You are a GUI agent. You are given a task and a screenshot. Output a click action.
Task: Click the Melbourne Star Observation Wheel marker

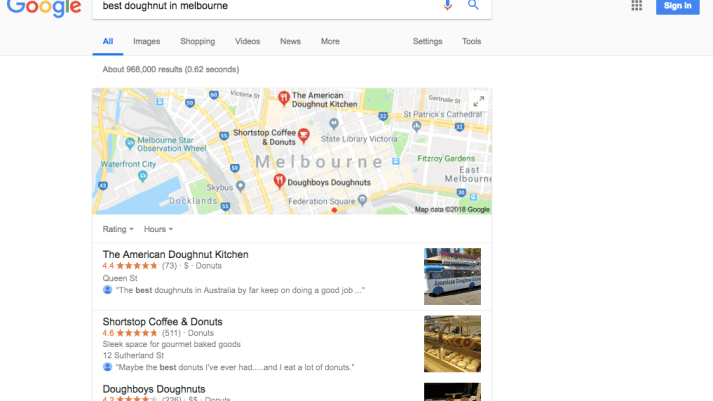point(130,144)
